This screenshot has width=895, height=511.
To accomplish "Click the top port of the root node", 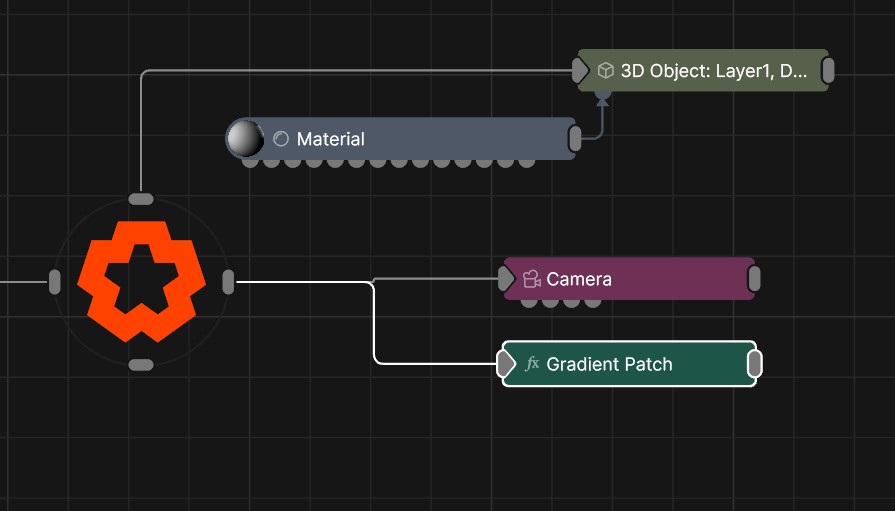I will (141, 199).
